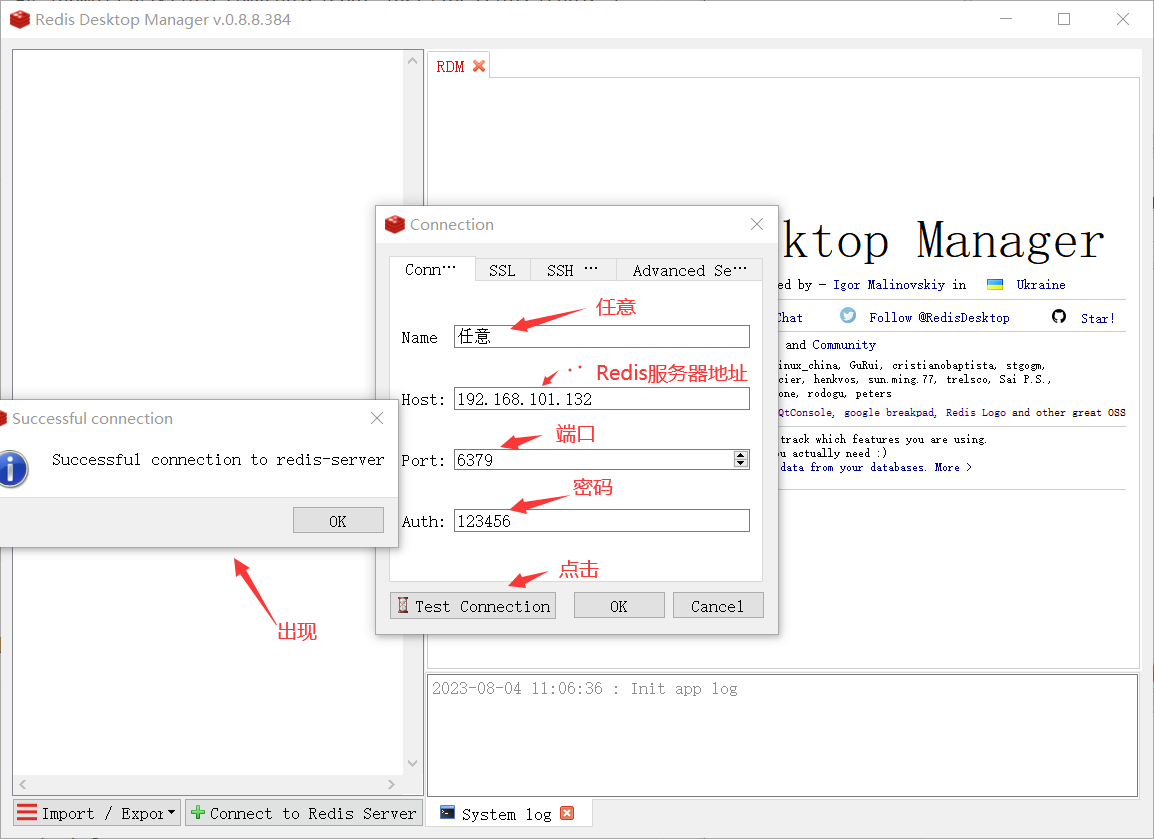Increase the Port value with up arrow
Screen dimensions: 1154x839
(741, 456)
